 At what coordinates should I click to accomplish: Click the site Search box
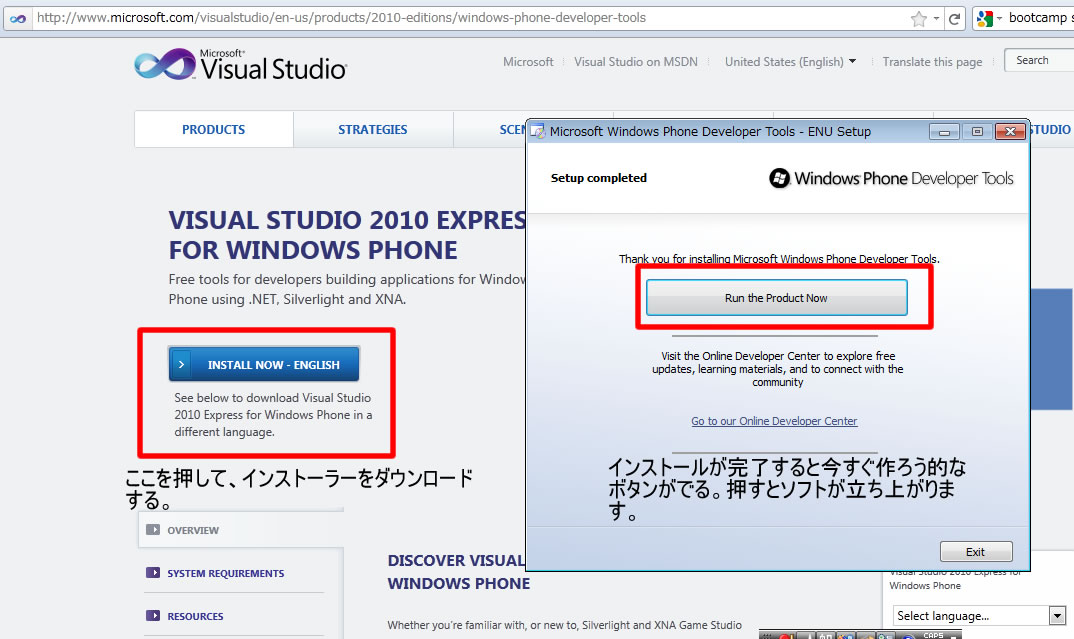(x=1039, y=60)
